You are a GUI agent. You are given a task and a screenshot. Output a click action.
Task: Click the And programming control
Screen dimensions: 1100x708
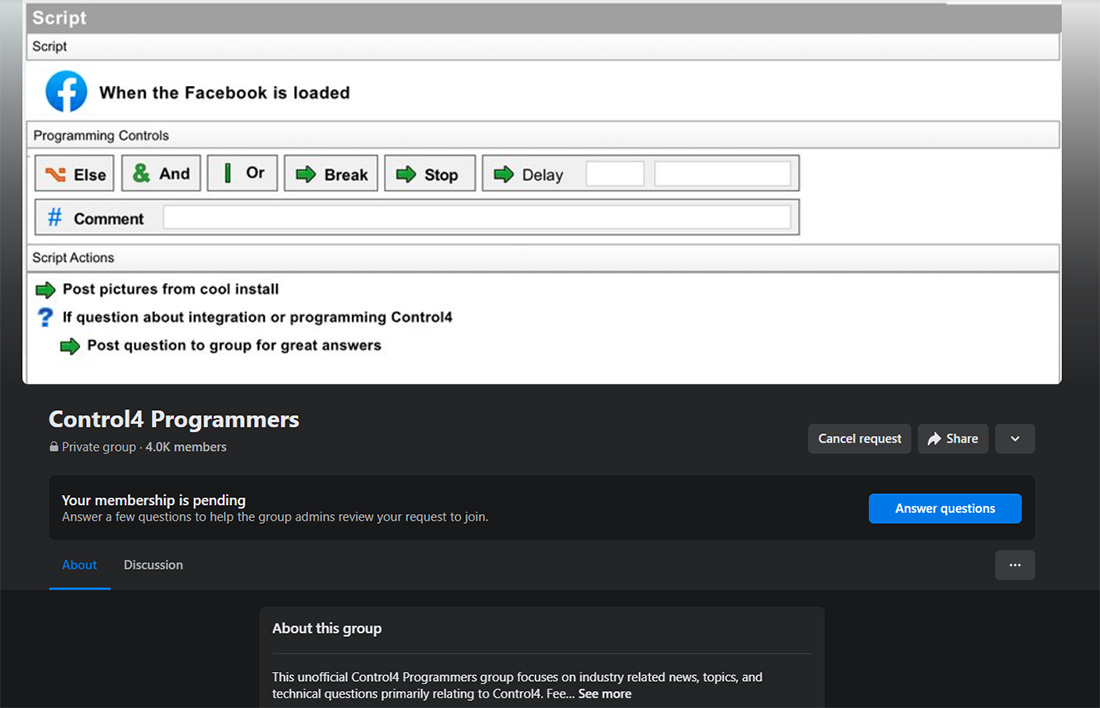161,173
